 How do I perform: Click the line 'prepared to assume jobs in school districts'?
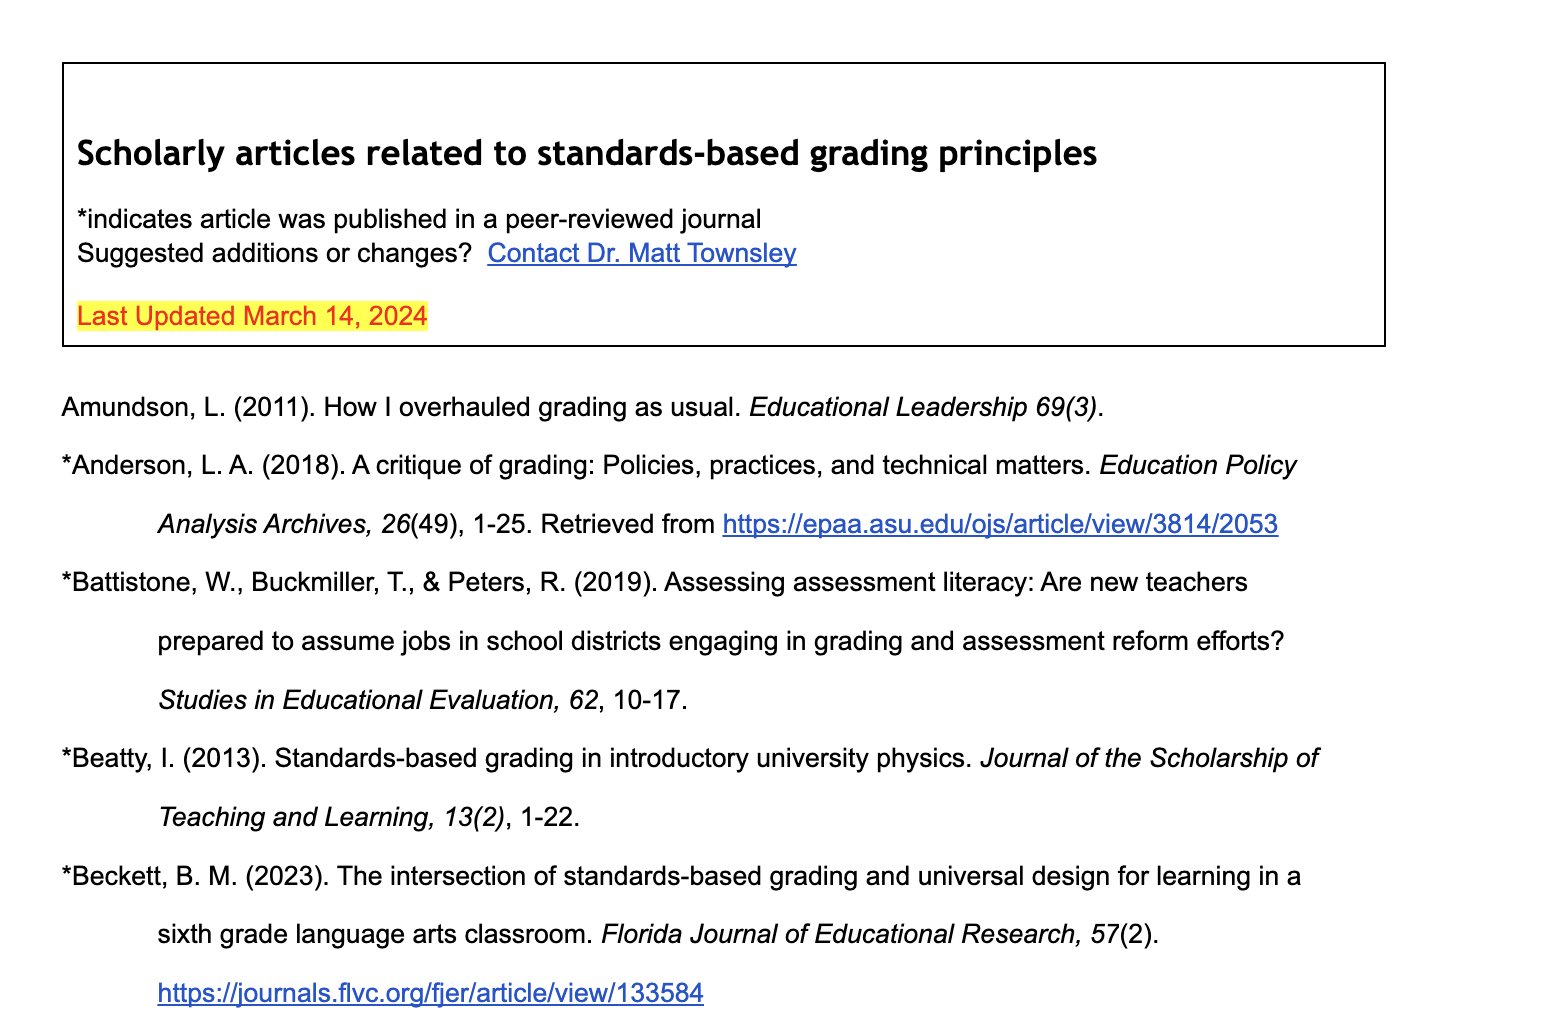click(721, 641)
